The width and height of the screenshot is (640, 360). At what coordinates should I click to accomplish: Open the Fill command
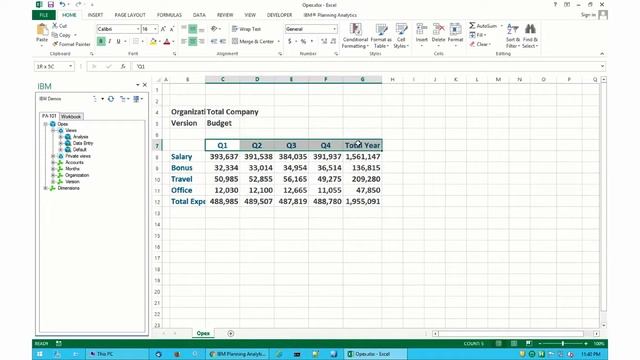[x=478, y=35]
